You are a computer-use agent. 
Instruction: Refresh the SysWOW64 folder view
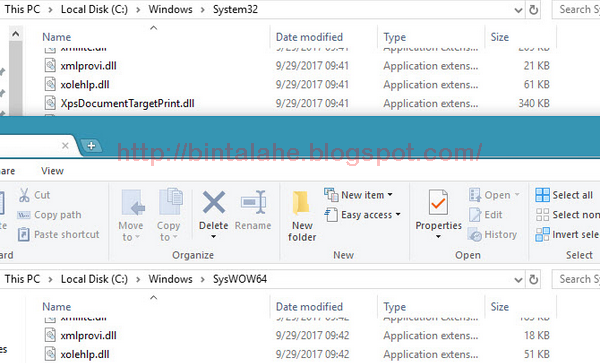[533, 280]
